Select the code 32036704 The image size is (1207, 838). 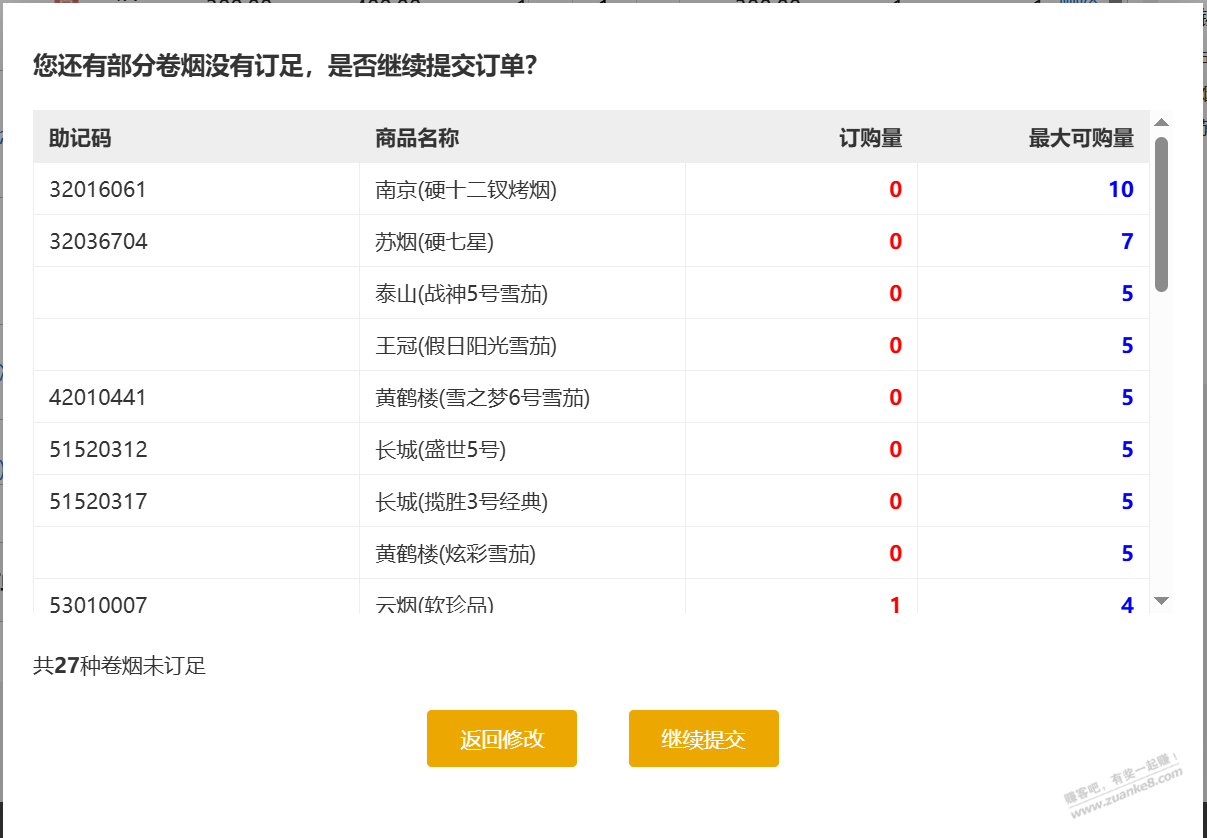click(x=98, y=241)
